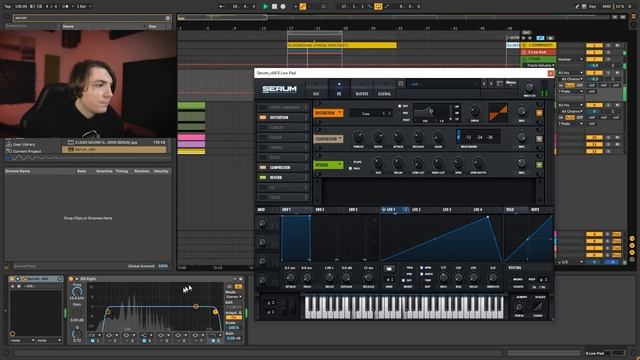Switch Serum to the GLOBAL tab
The image size is (640, 360).
[x=384, y=89]
